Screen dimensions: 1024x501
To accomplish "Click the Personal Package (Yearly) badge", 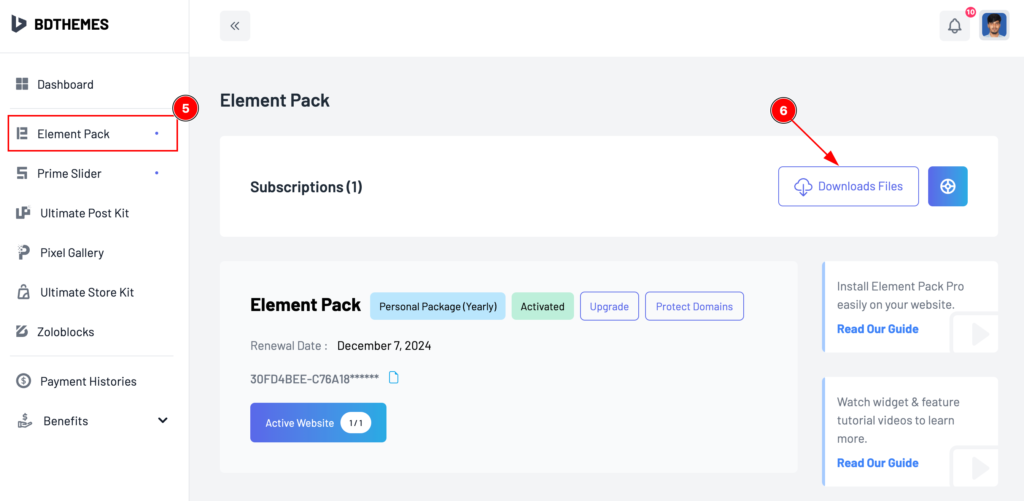I will [438, 306].
